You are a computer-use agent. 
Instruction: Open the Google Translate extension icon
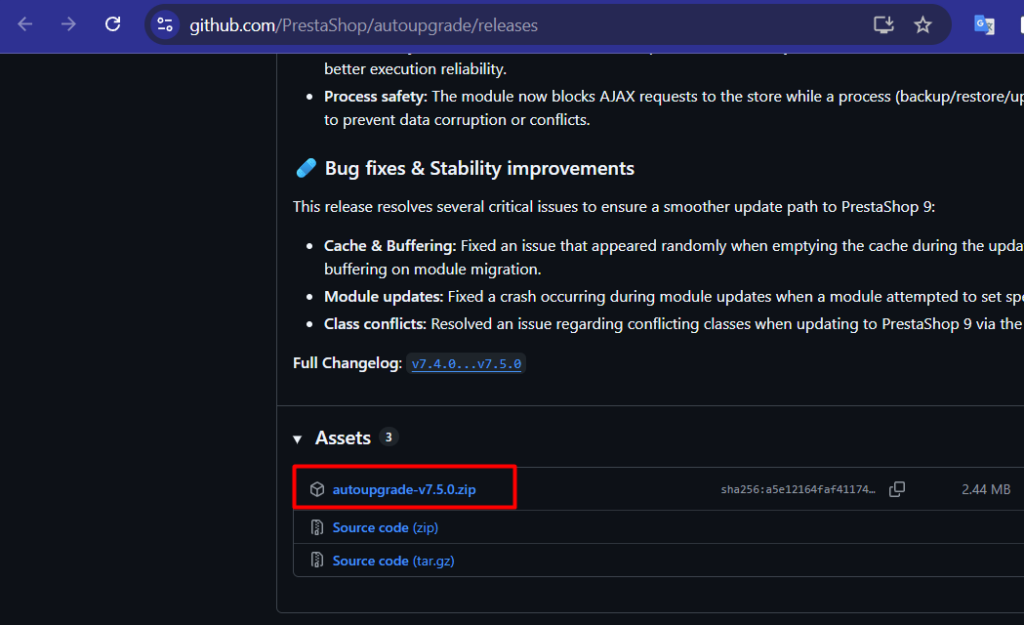point(984,25)
